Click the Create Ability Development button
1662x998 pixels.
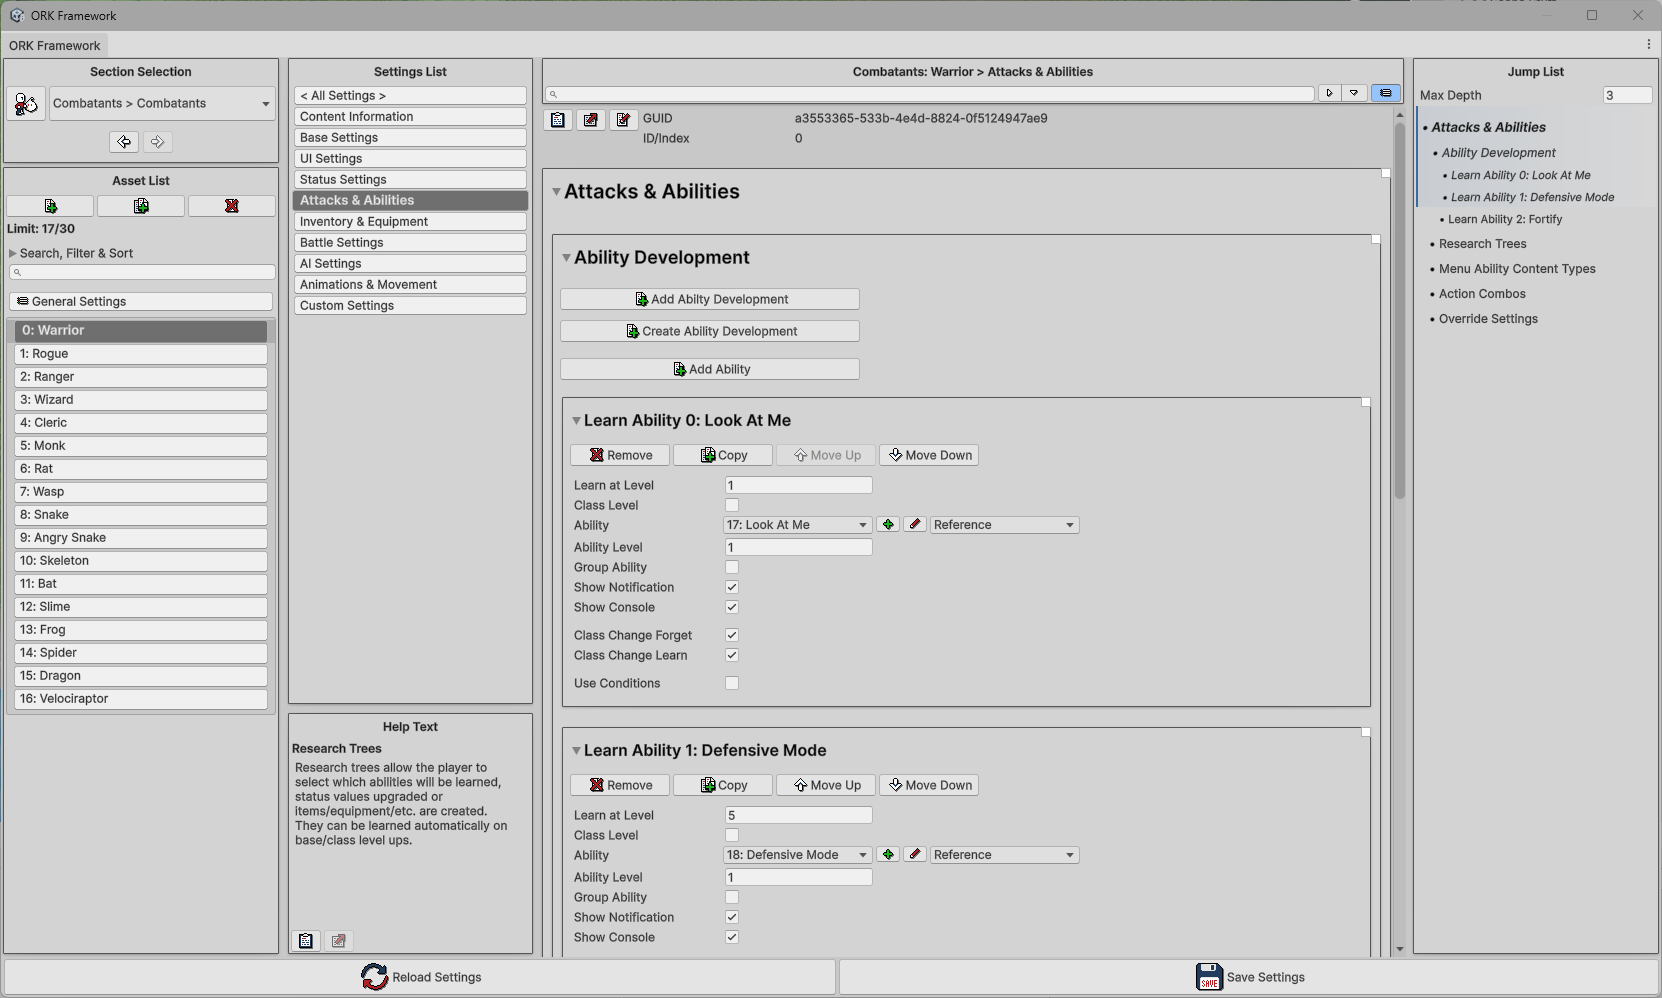710,331
